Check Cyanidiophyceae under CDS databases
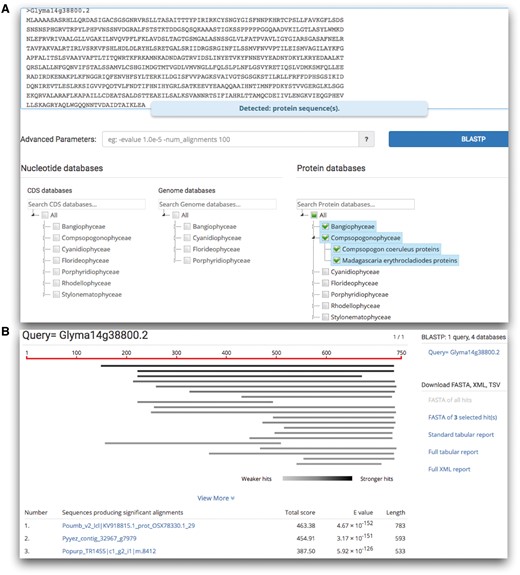The width and height of the screenshot is (520, 575). [x=56, y=249]
